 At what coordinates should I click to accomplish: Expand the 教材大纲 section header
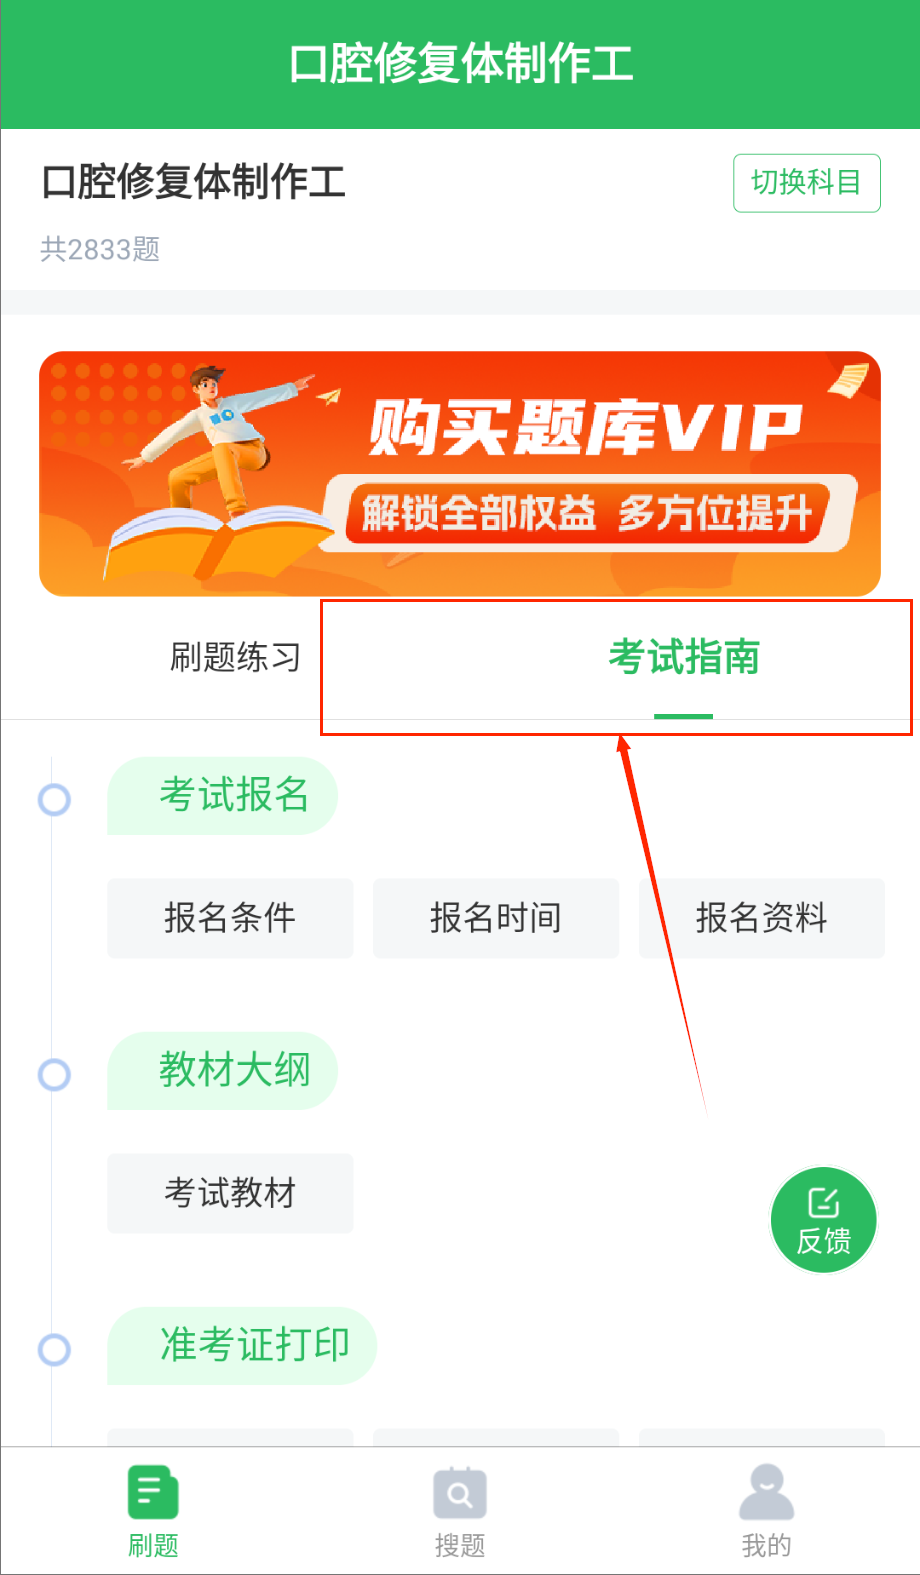point(223,1071)
